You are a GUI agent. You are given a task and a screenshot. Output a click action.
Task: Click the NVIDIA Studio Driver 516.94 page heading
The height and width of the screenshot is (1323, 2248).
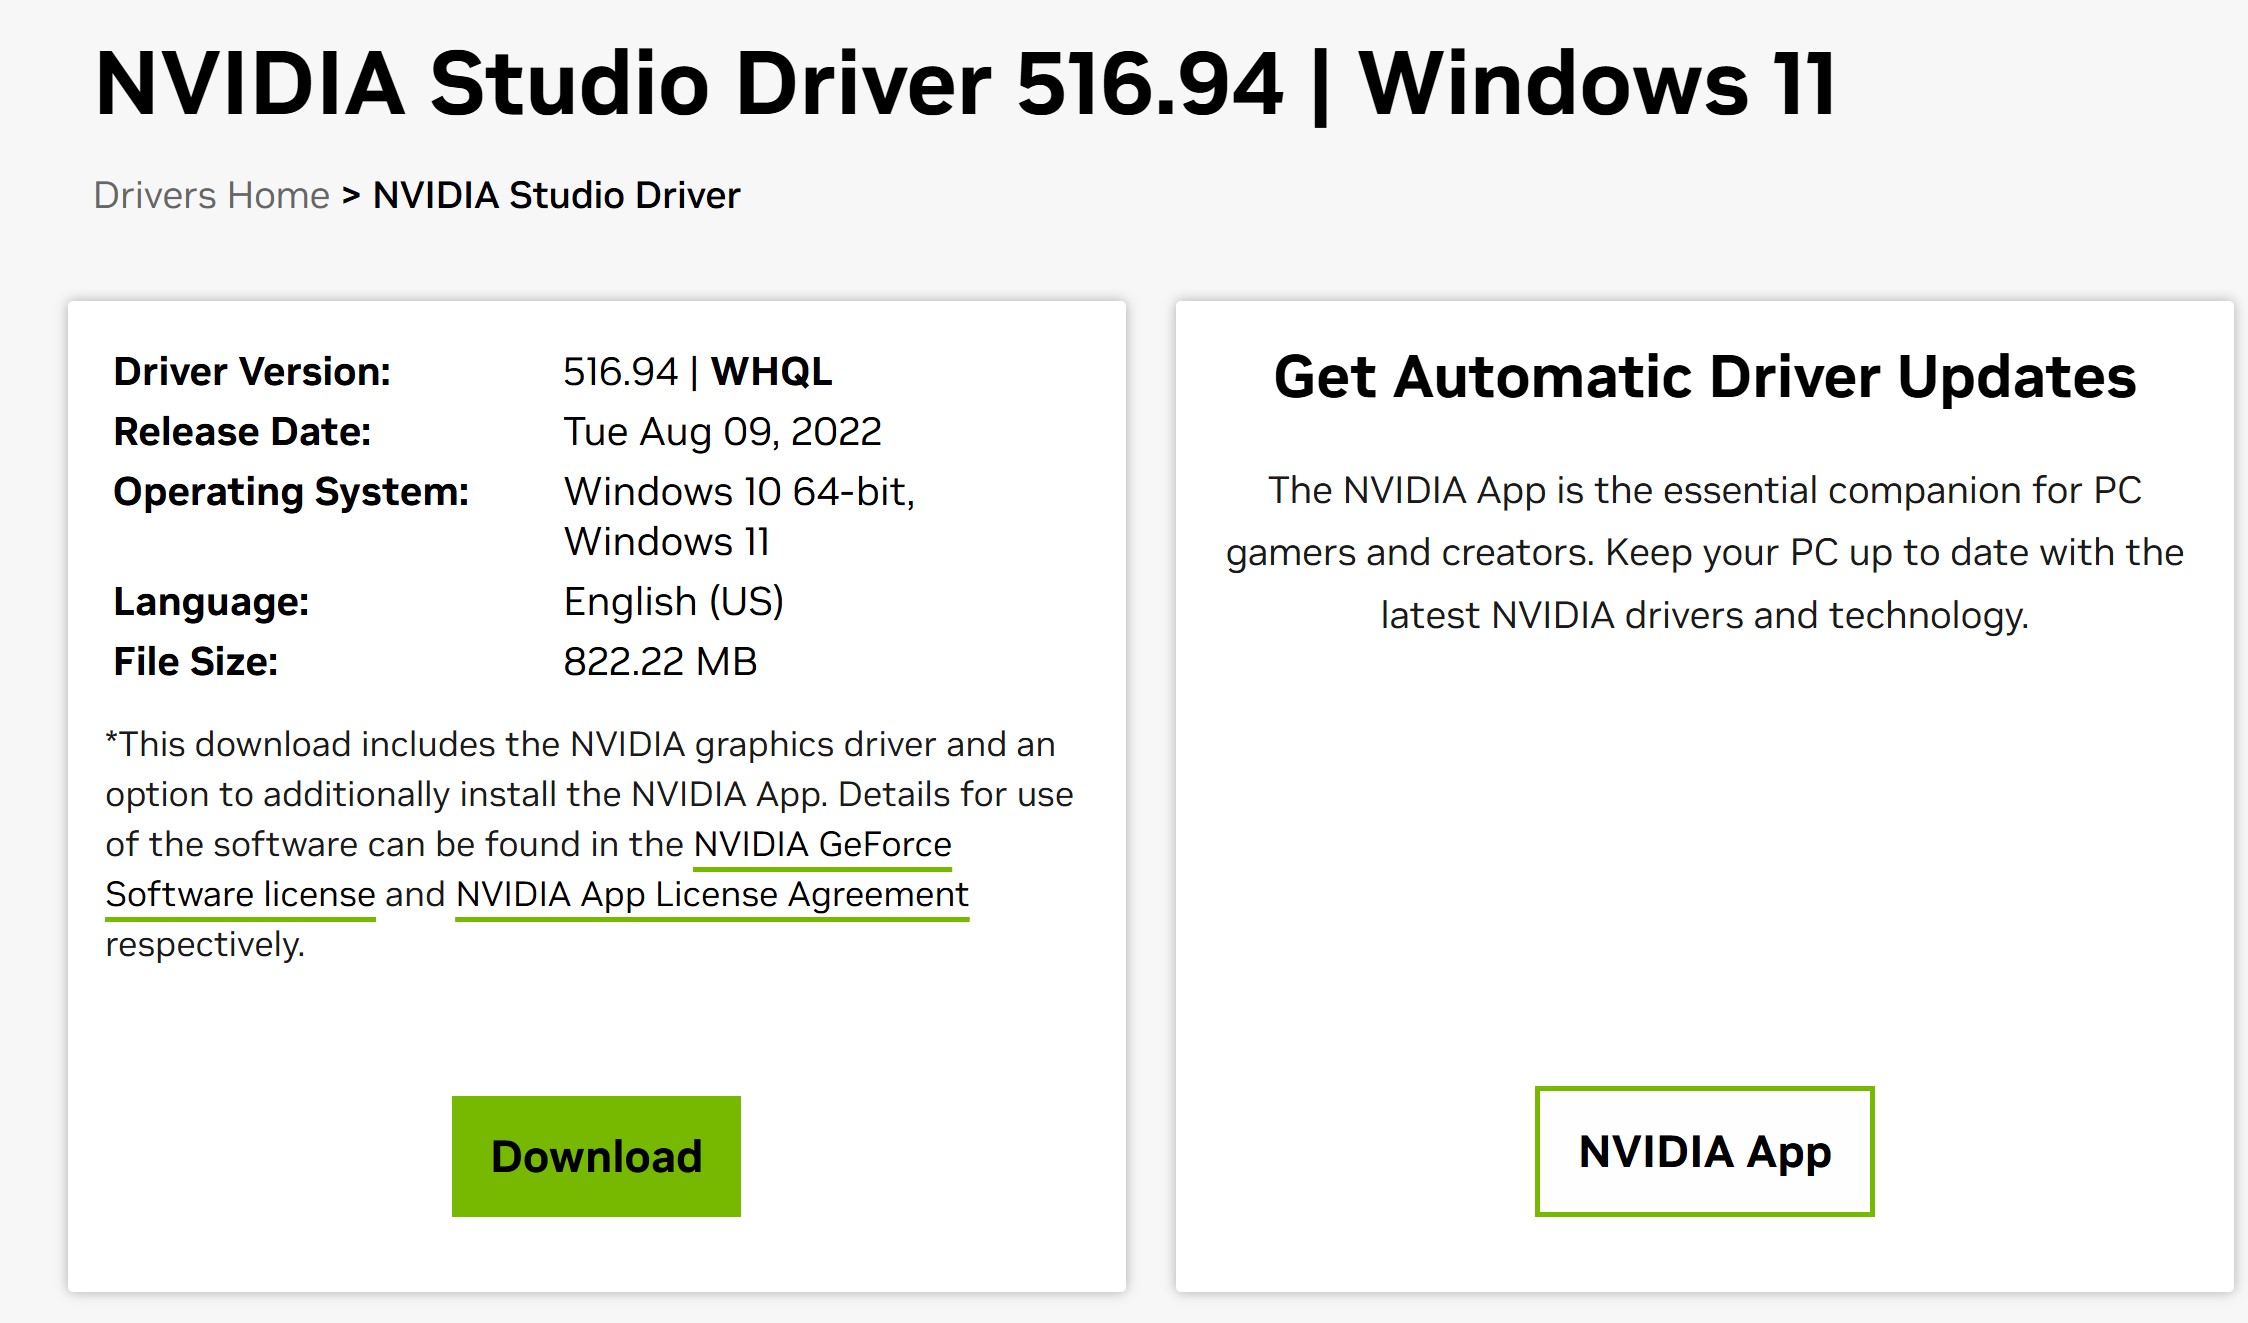(965, 84)
